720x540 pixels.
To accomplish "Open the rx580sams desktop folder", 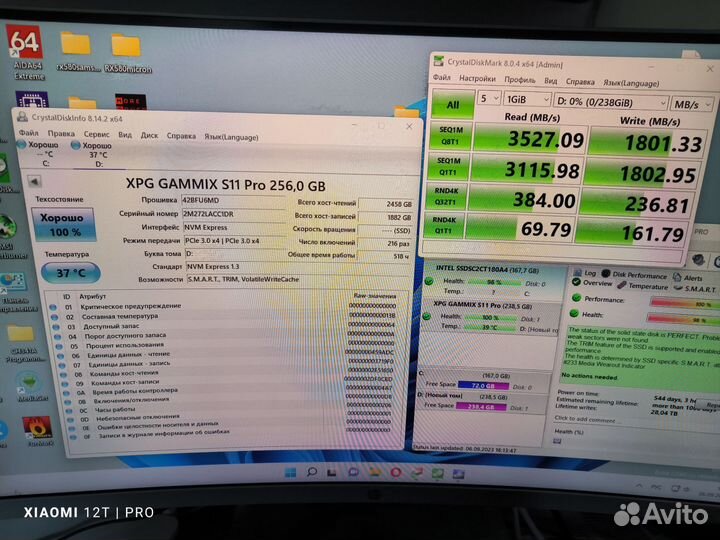I will pos(77,51).
